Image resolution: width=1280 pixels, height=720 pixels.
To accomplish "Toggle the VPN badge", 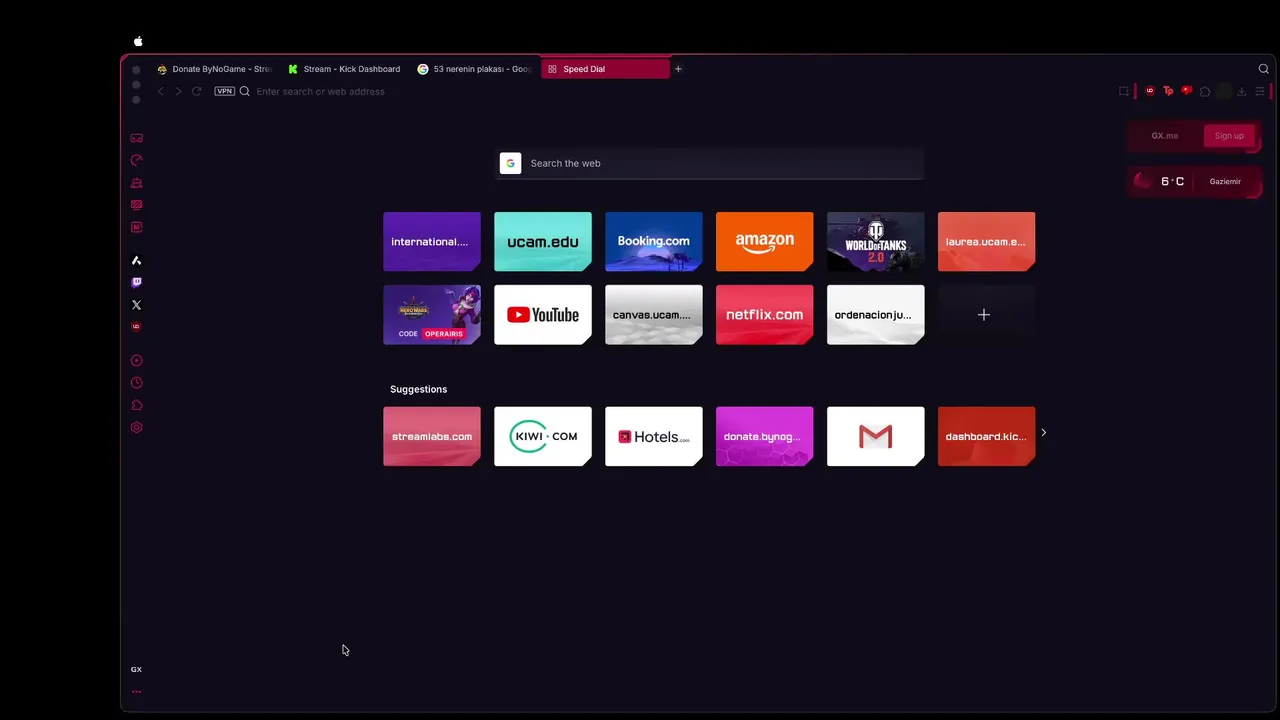I will [224, 91].
